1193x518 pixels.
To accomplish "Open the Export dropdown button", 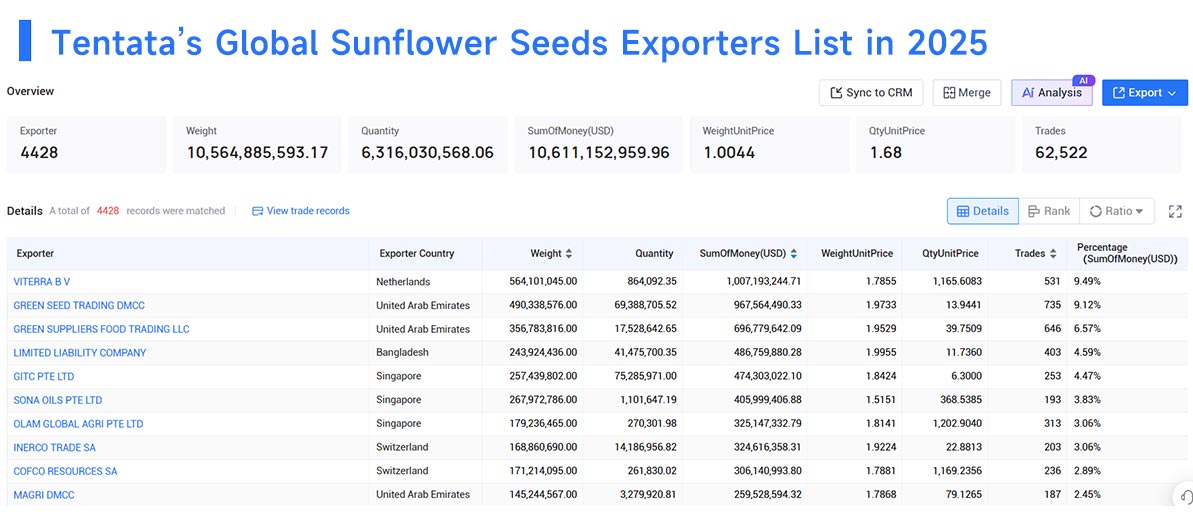I will click(x=1144, y=93).
